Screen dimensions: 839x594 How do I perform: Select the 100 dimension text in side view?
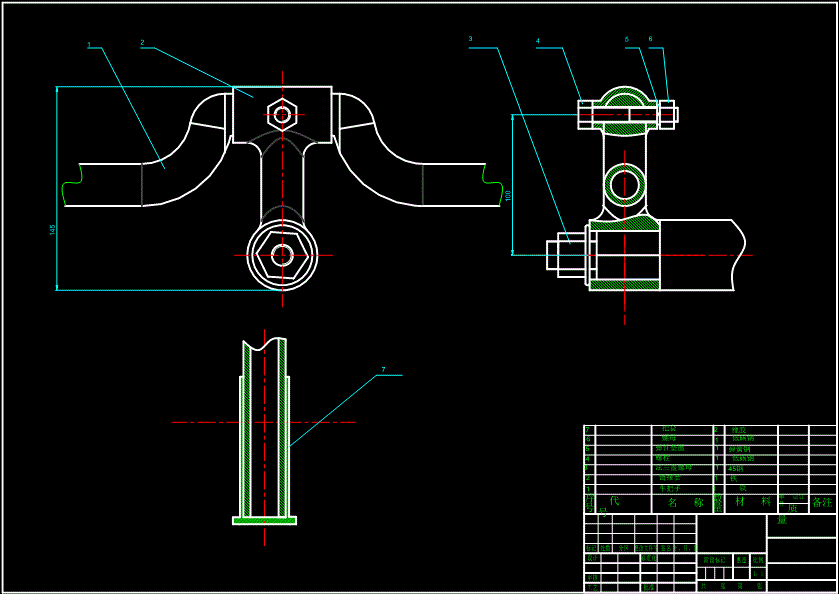coord(508,195)
